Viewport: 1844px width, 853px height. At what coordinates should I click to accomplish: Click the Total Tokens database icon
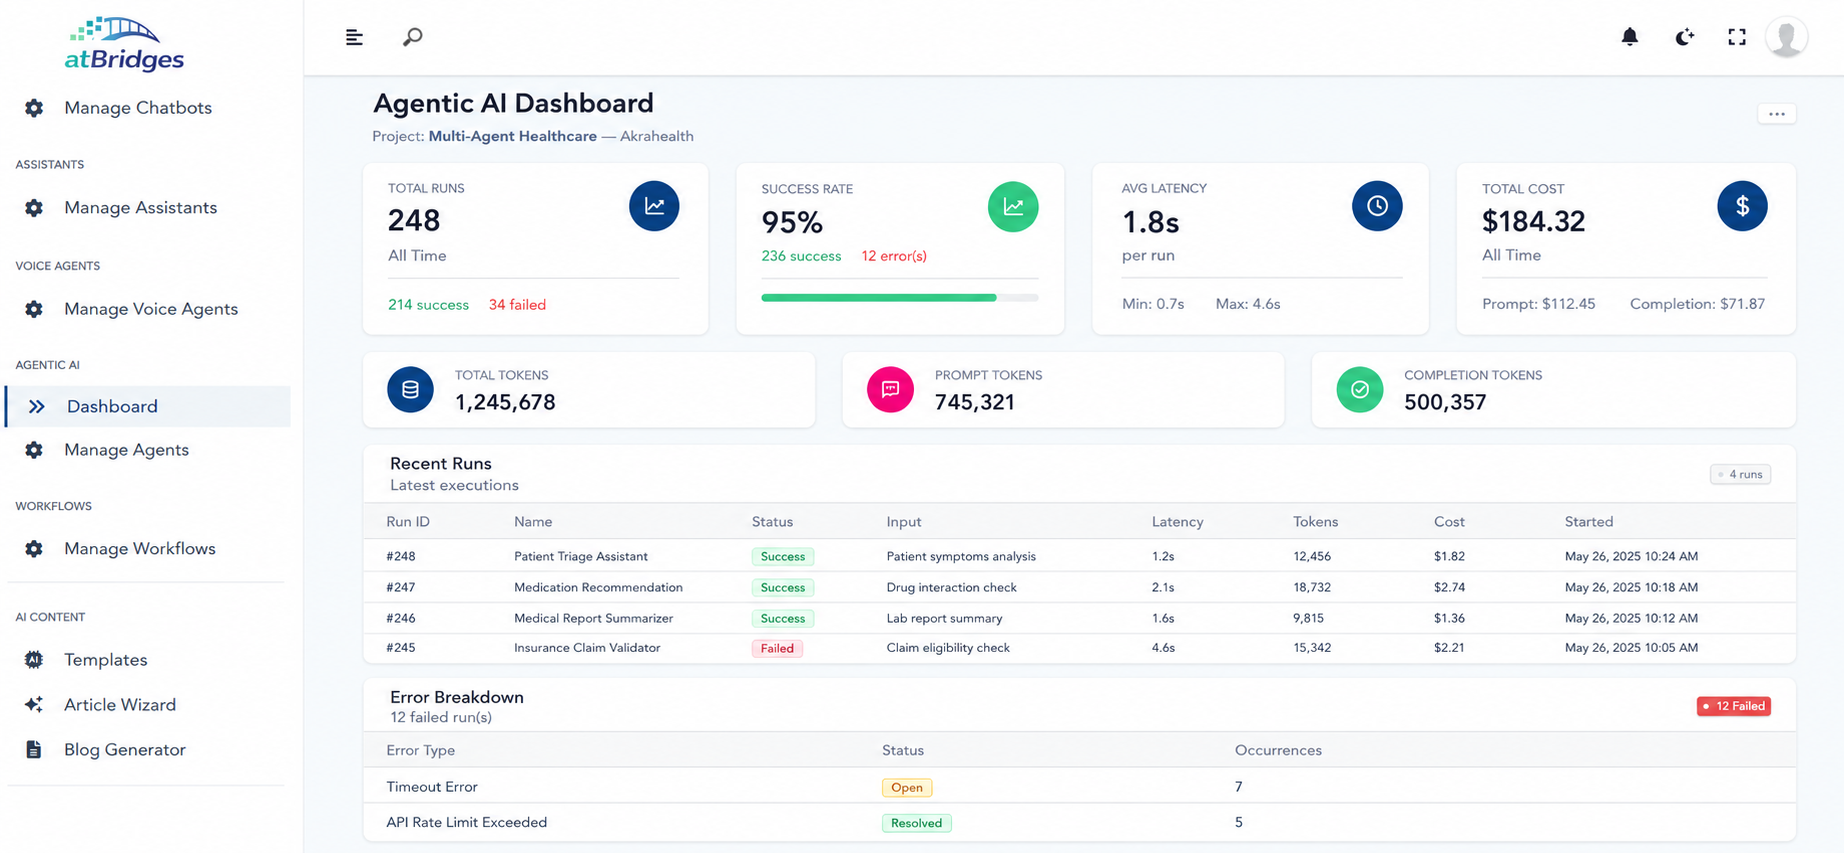[x=410, y=389]
